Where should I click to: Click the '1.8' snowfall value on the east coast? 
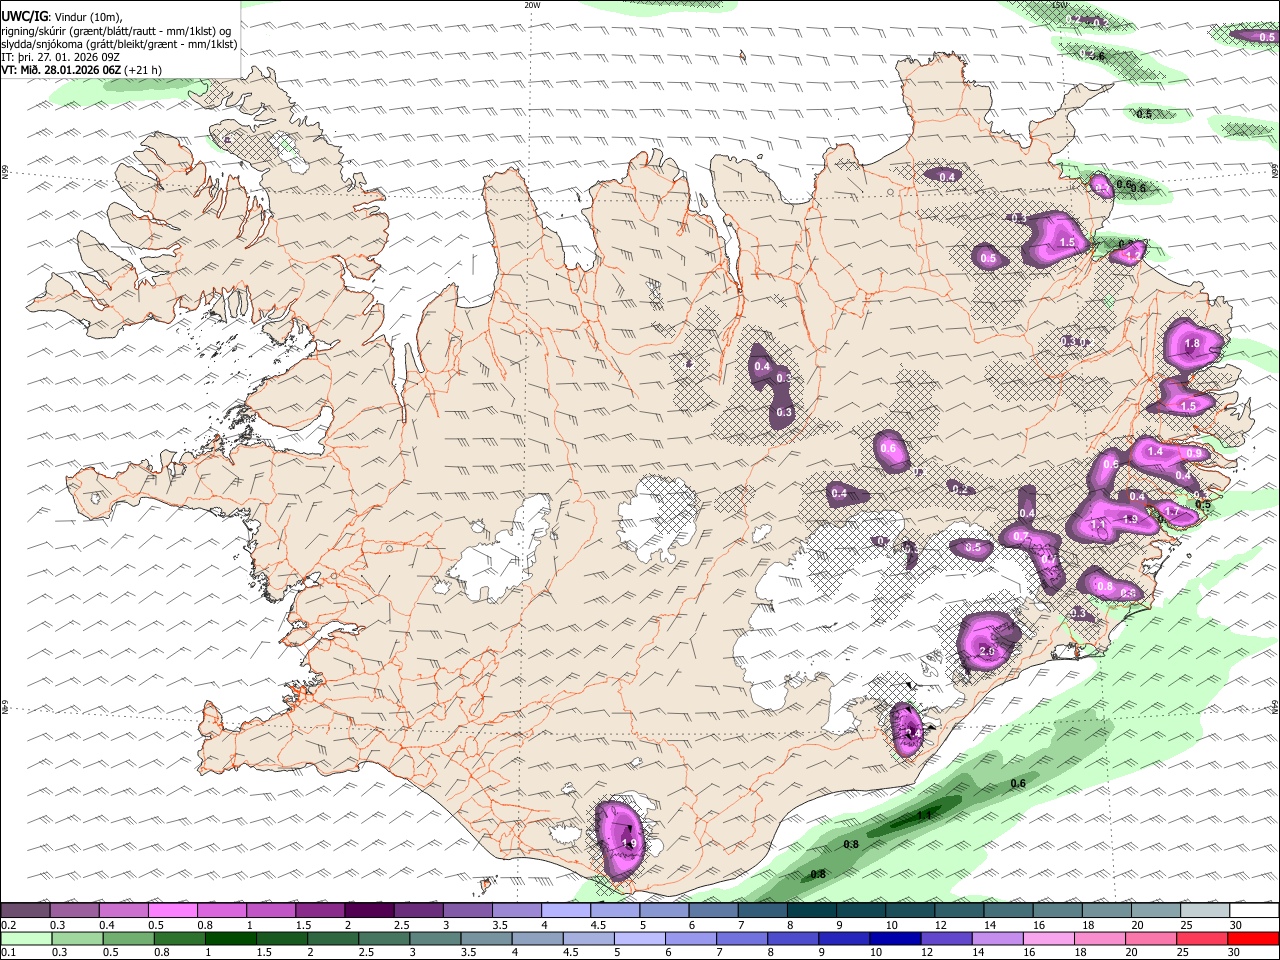pos(1191,344)
